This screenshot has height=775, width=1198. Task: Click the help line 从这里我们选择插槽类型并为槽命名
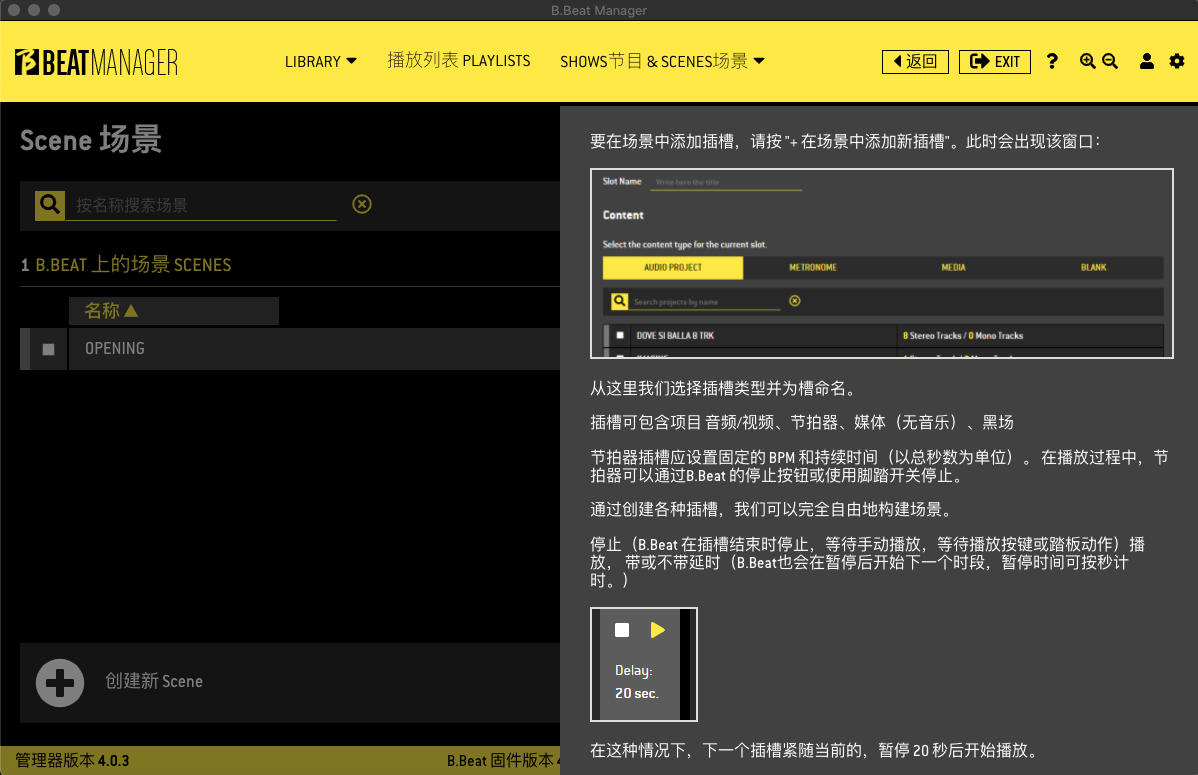point(724,388)
